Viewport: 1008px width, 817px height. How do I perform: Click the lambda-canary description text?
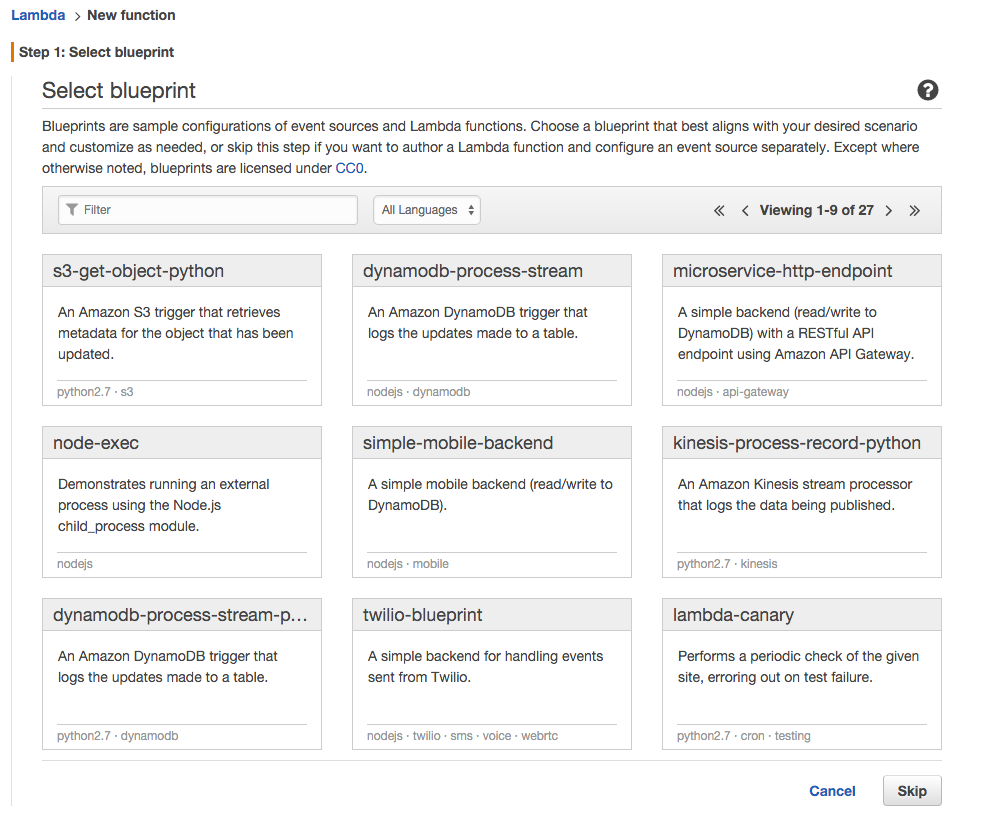click(798, 667)
